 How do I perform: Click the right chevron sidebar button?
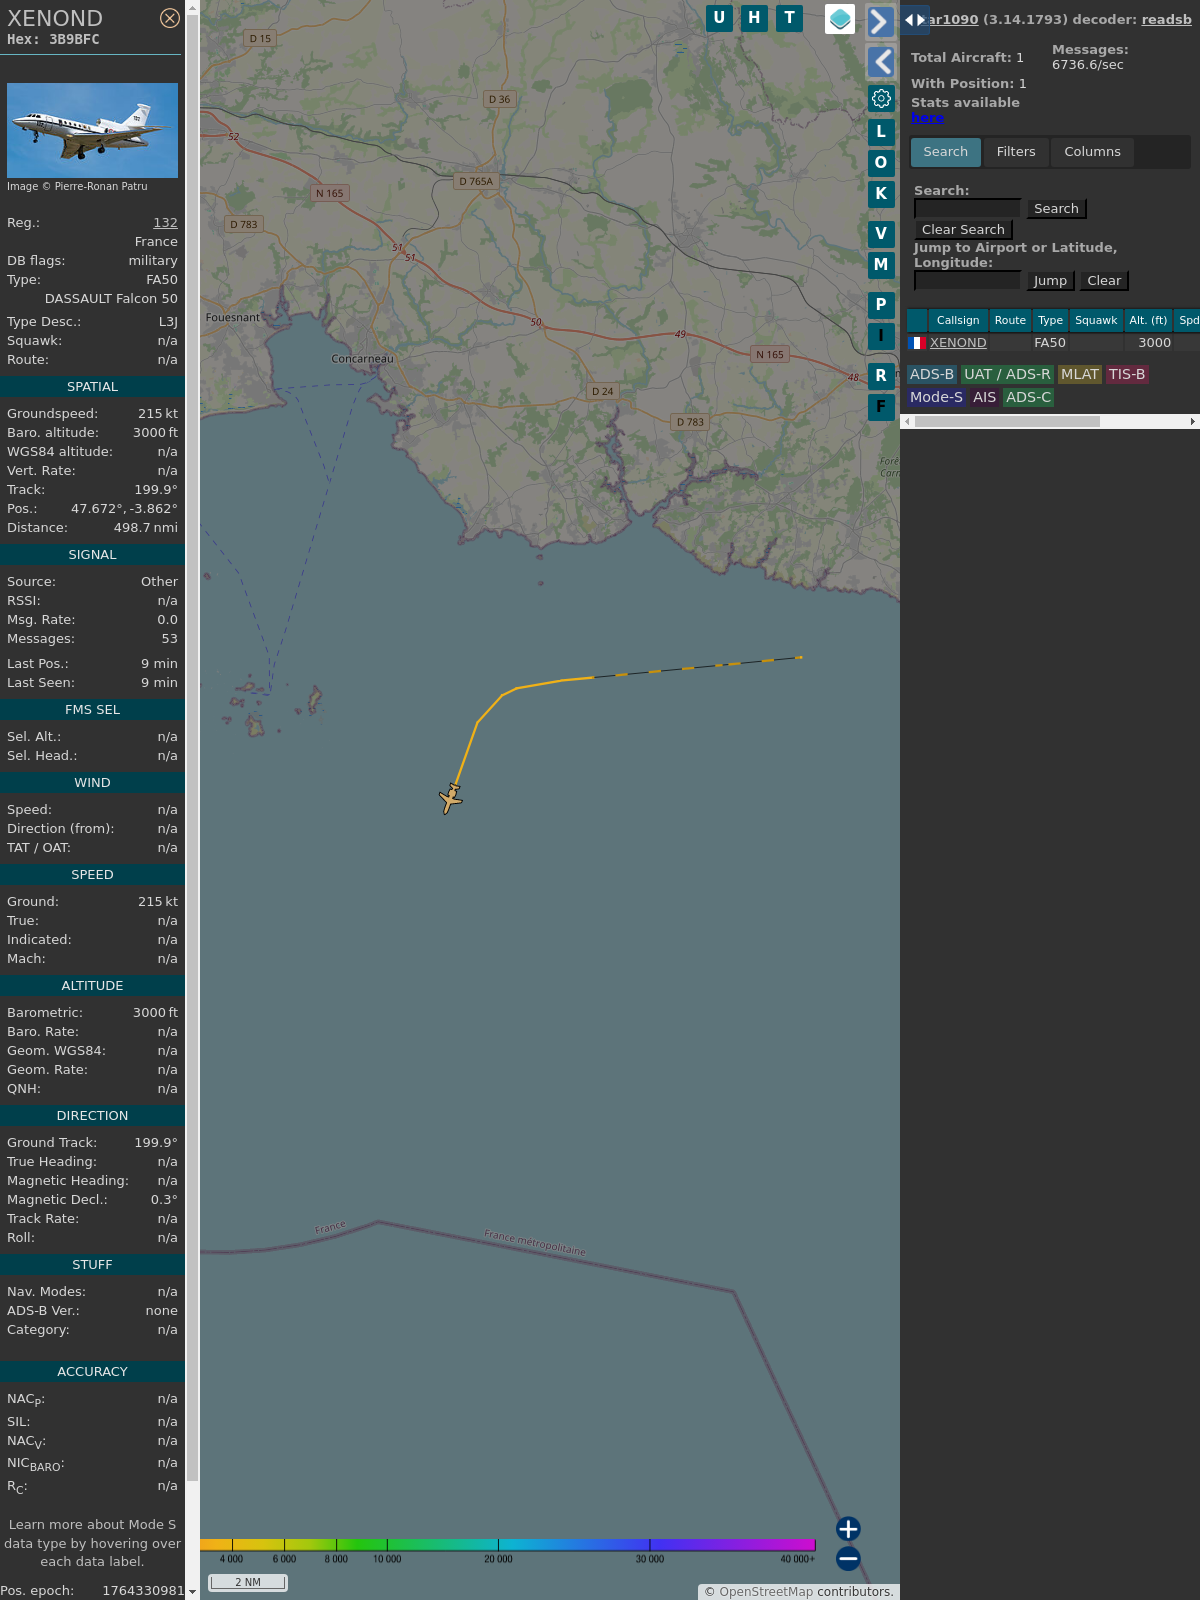(881, 21)
